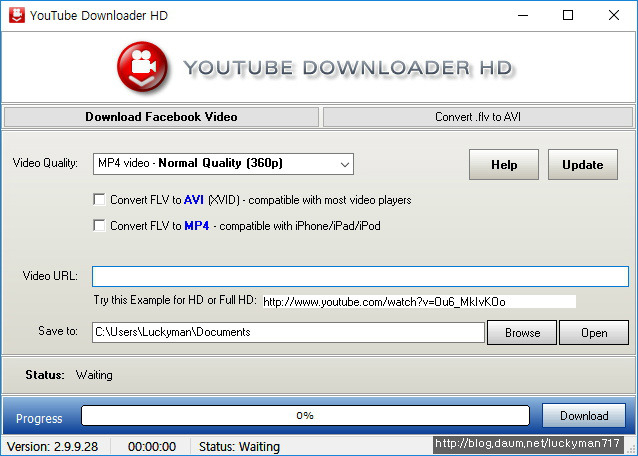Maximize the YouTube Downloader HD window
This screenshot has width=638, height=456.
[x=568, y=15]
